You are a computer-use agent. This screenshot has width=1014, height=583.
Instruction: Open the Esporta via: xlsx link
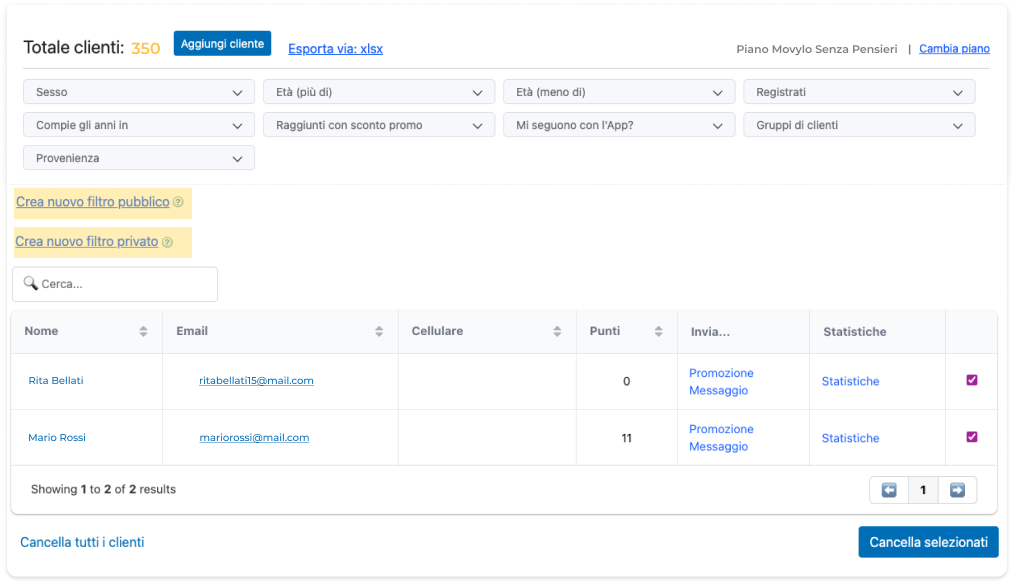click(335, 48)
